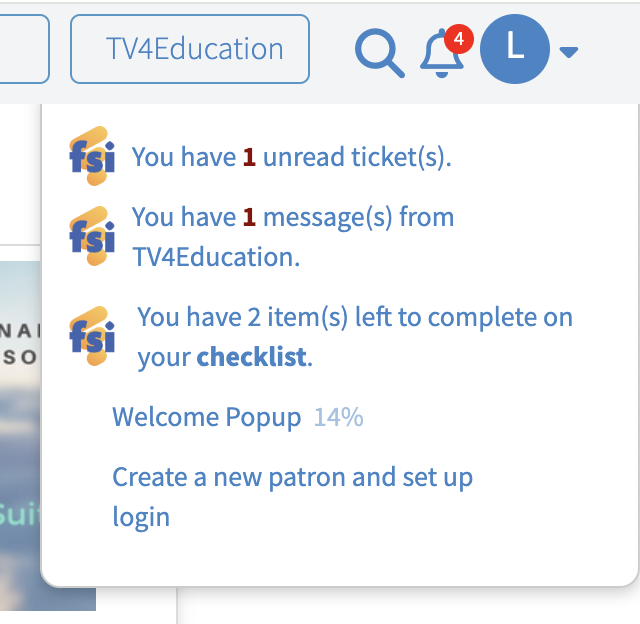This screenshot has width=640, height=624.
Task: Click the TV4Education button in header
Action: point(190,49)
